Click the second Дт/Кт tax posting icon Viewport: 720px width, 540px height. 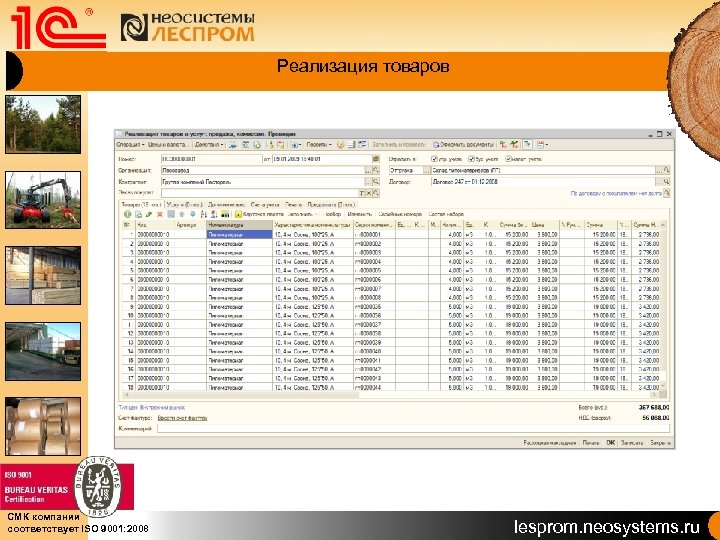pyautogui.click(x=514, y=145)
